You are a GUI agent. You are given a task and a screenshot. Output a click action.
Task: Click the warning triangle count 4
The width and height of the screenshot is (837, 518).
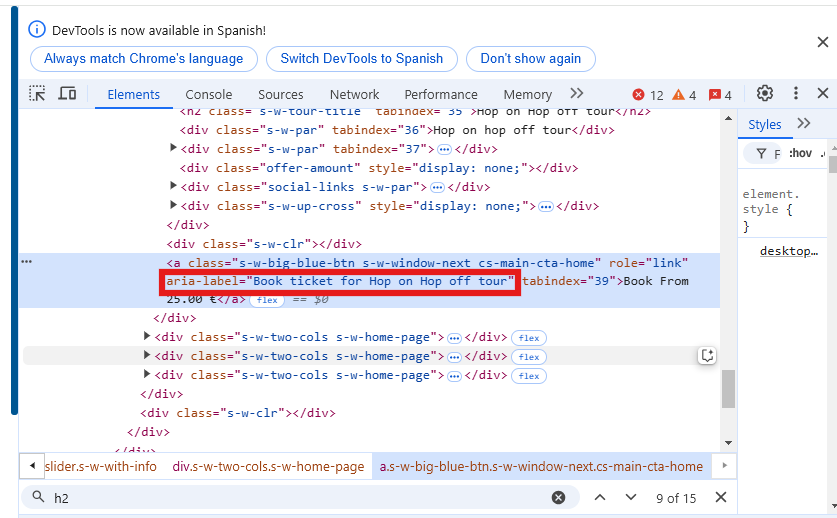(684, 95)
